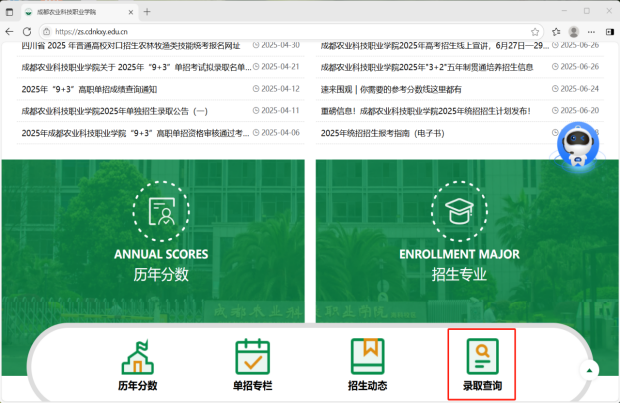Open 2025年统招招生报考指南（电子书） link
Viewport: 621px width, 404px height.
[383, 133]
